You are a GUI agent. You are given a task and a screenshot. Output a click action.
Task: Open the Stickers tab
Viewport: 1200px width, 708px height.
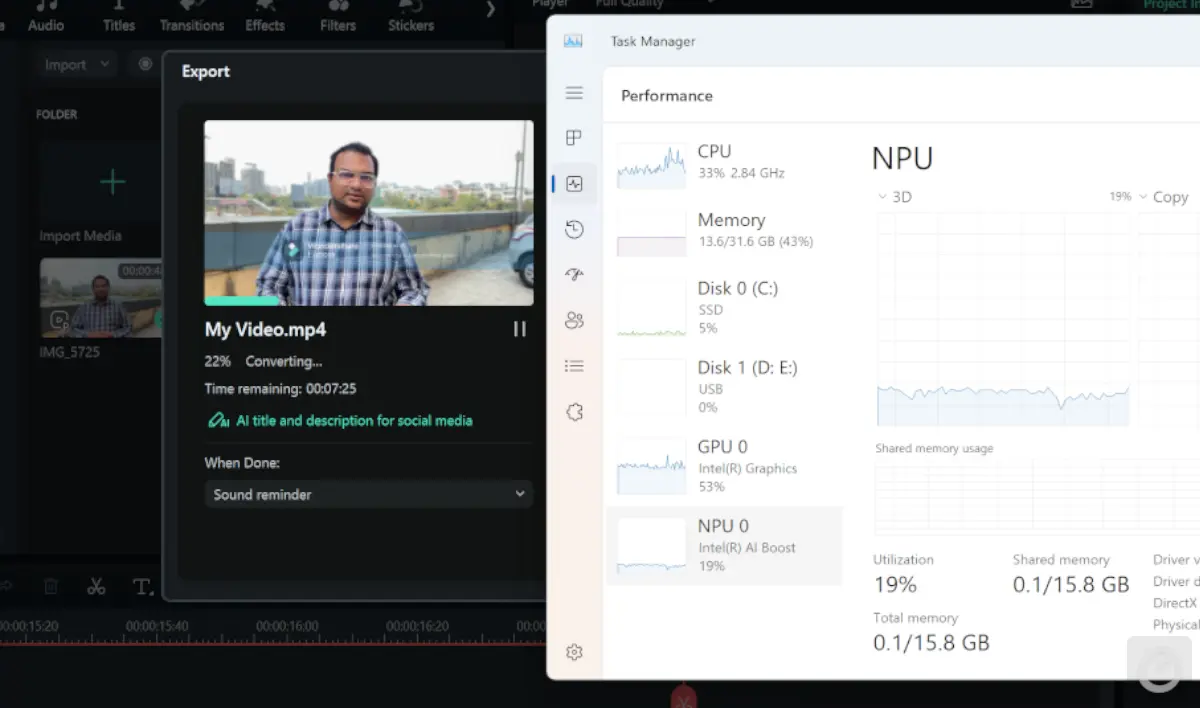[411, 17]
